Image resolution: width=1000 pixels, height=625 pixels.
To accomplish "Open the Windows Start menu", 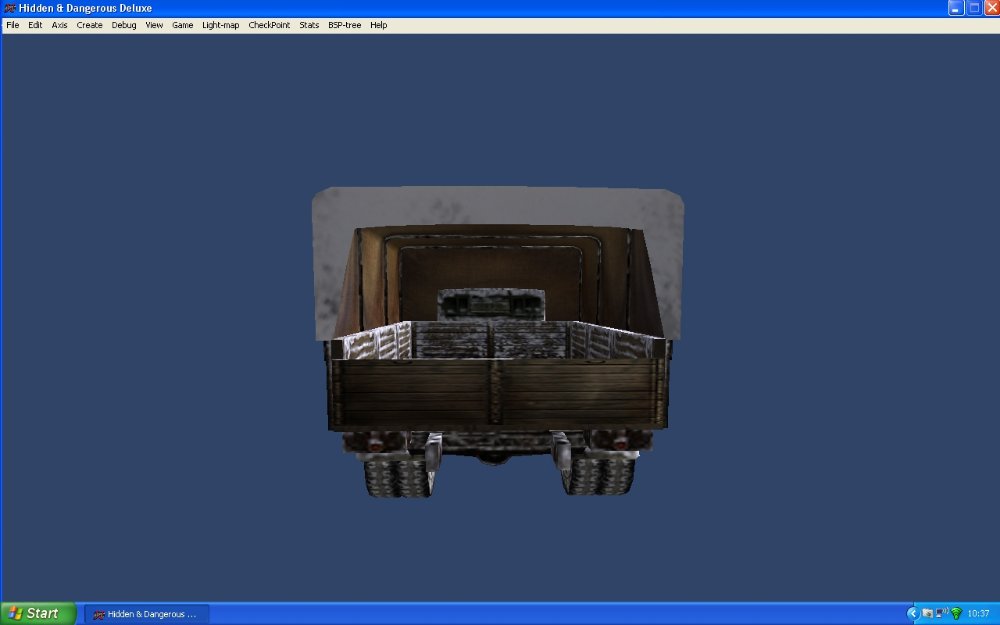I will point(38,614).
